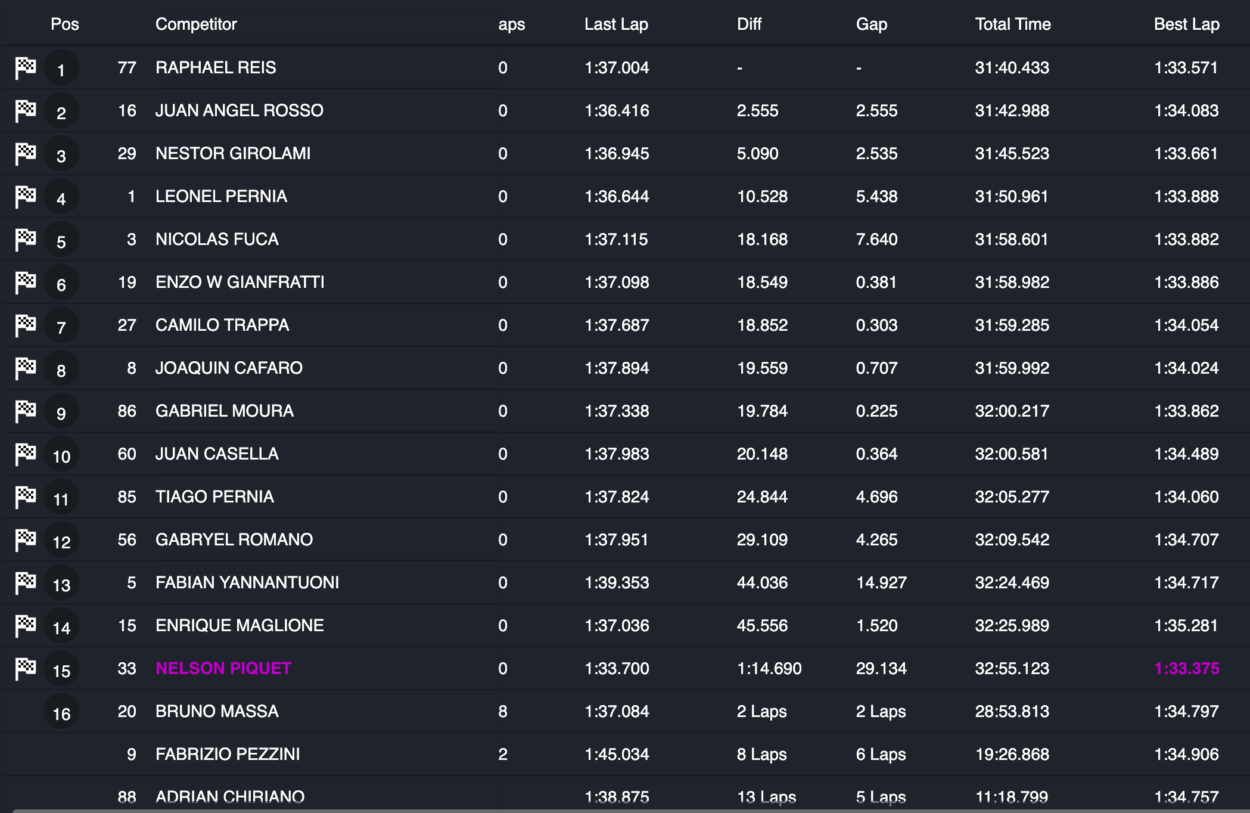This screenshot has height=813, width=1250.
Task: Click the horizontal scrollbar below the table
Action: pos(625,810)
